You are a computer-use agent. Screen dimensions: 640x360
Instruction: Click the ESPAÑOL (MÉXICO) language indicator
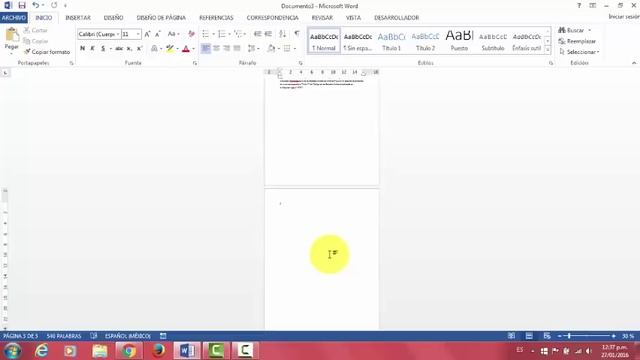(128, 336)
